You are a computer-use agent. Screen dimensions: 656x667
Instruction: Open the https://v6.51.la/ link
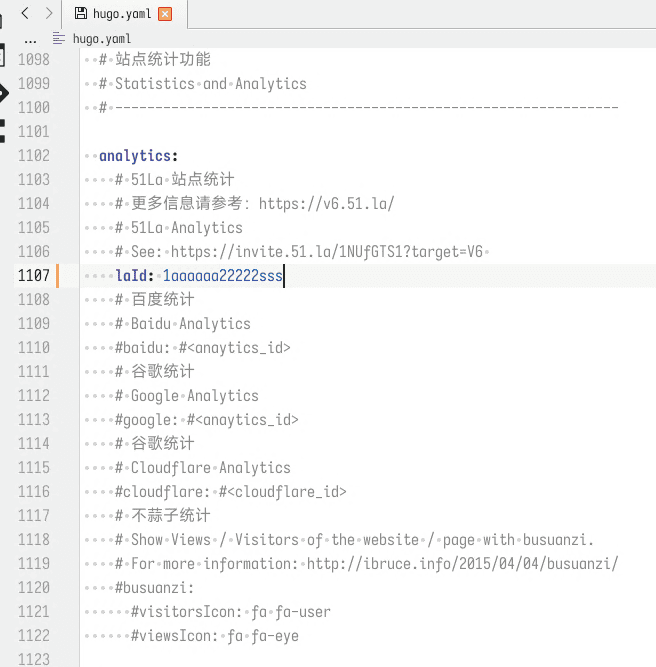tap(326, 204)
